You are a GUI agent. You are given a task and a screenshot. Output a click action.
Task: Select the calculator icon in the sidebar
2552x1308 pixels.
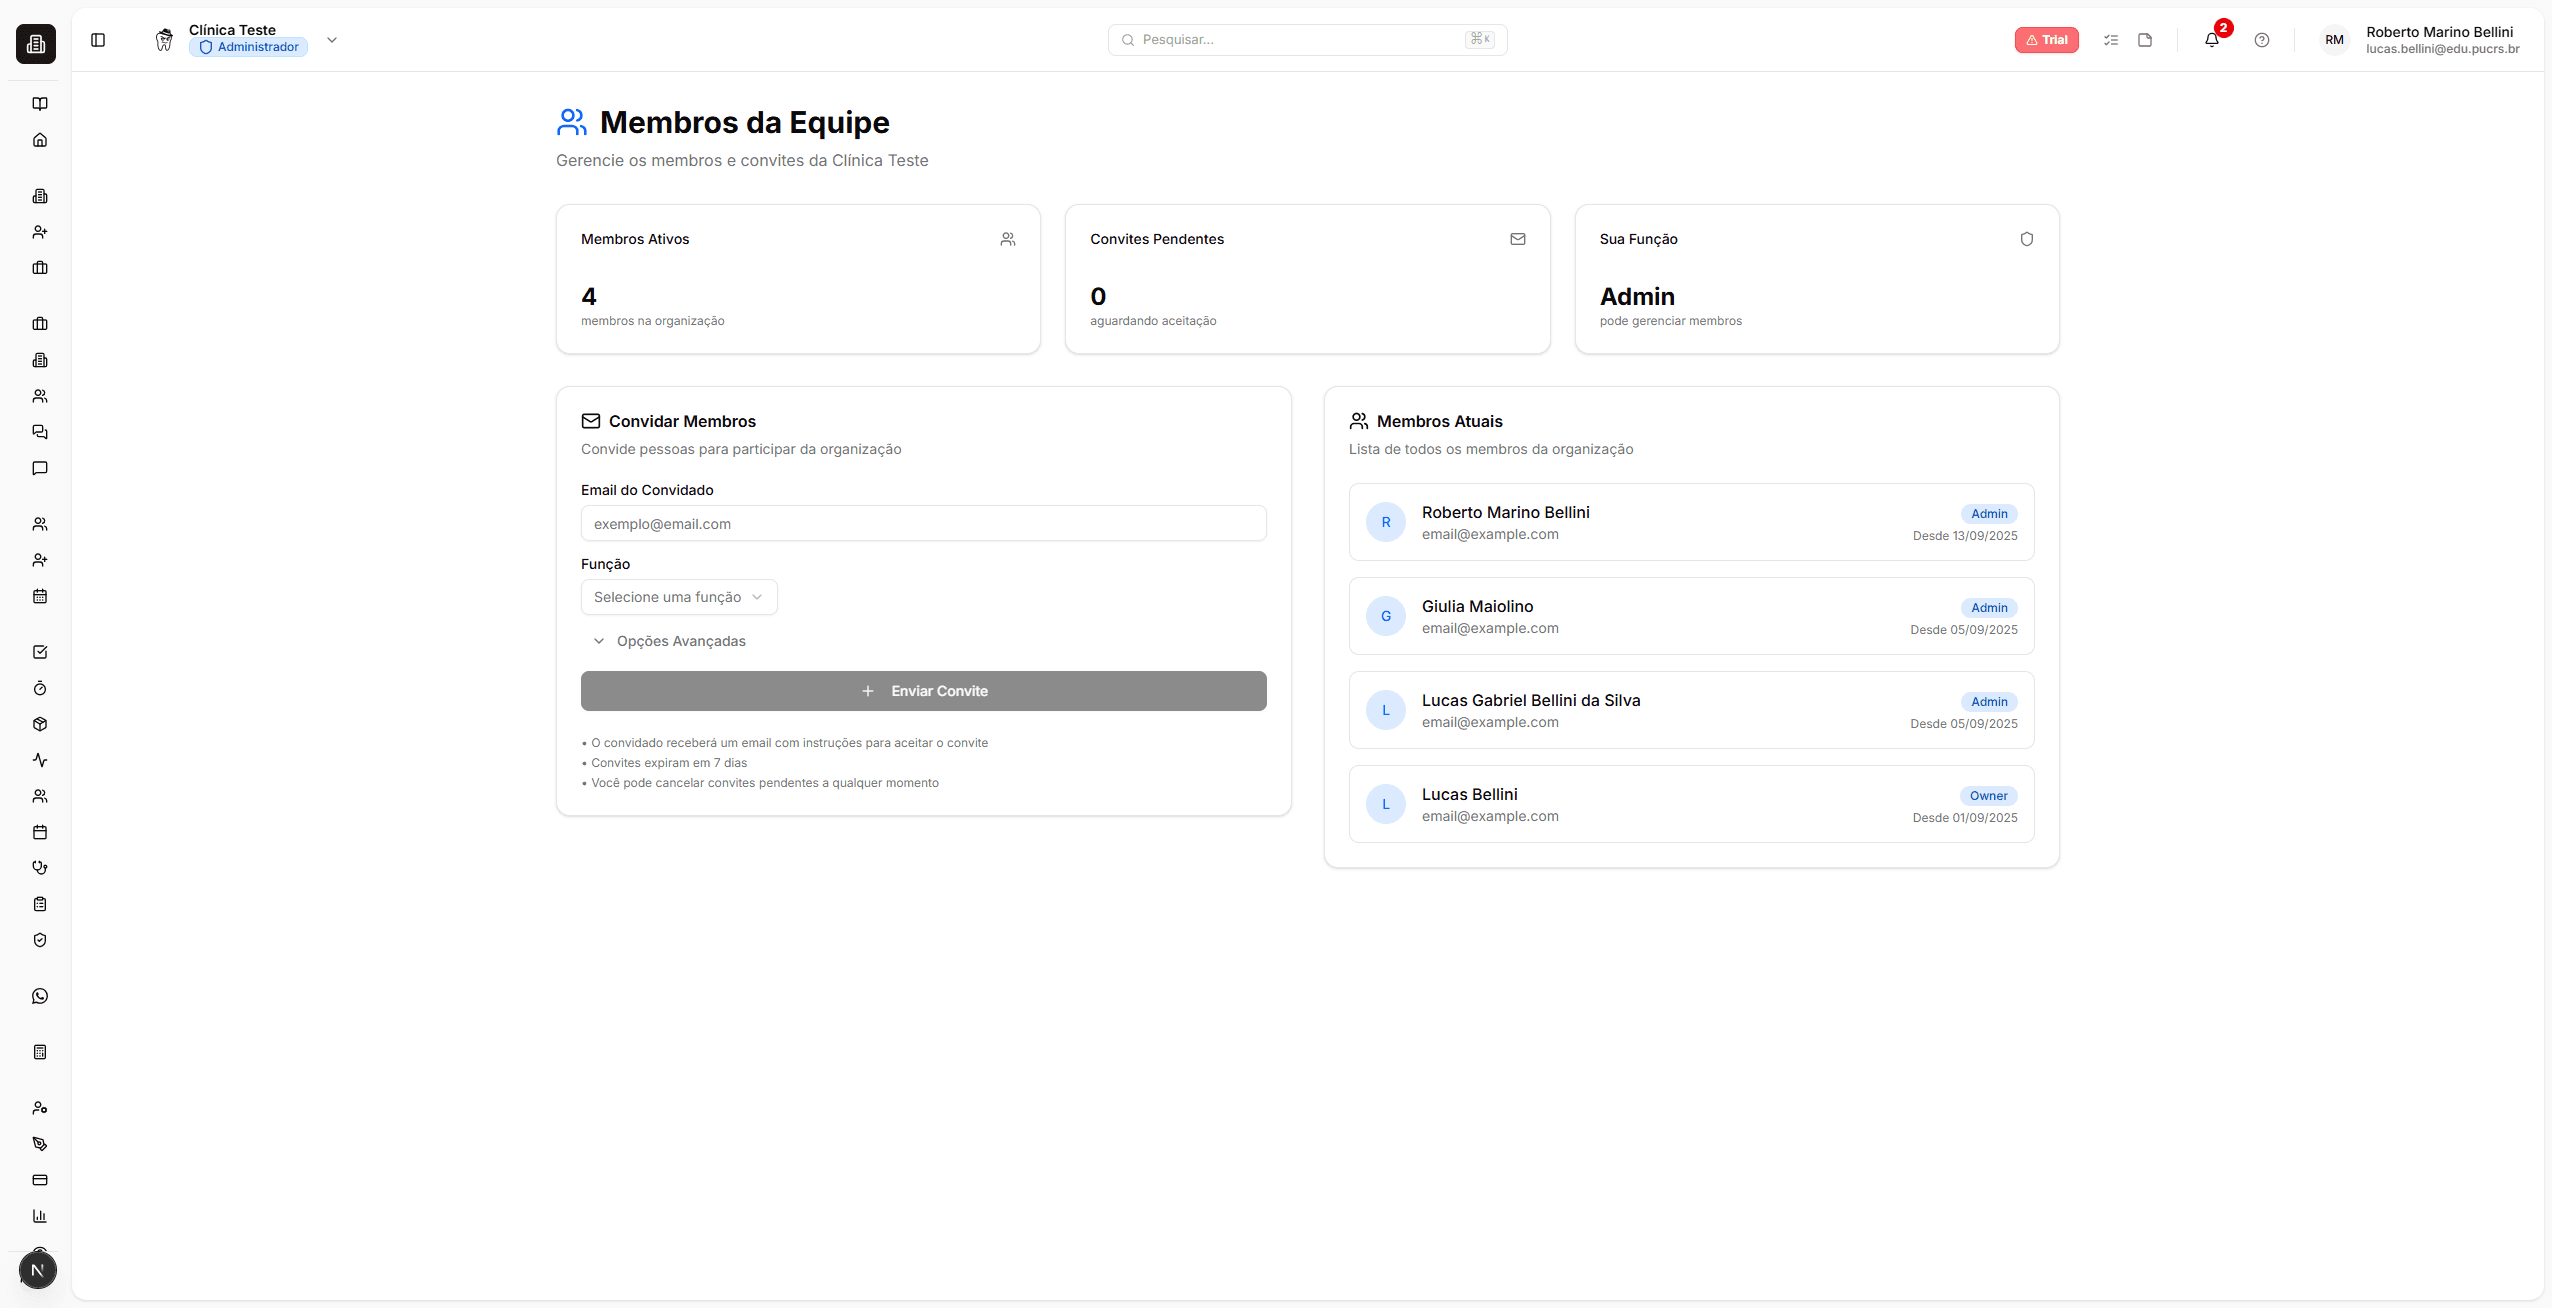click(40, 1051)
